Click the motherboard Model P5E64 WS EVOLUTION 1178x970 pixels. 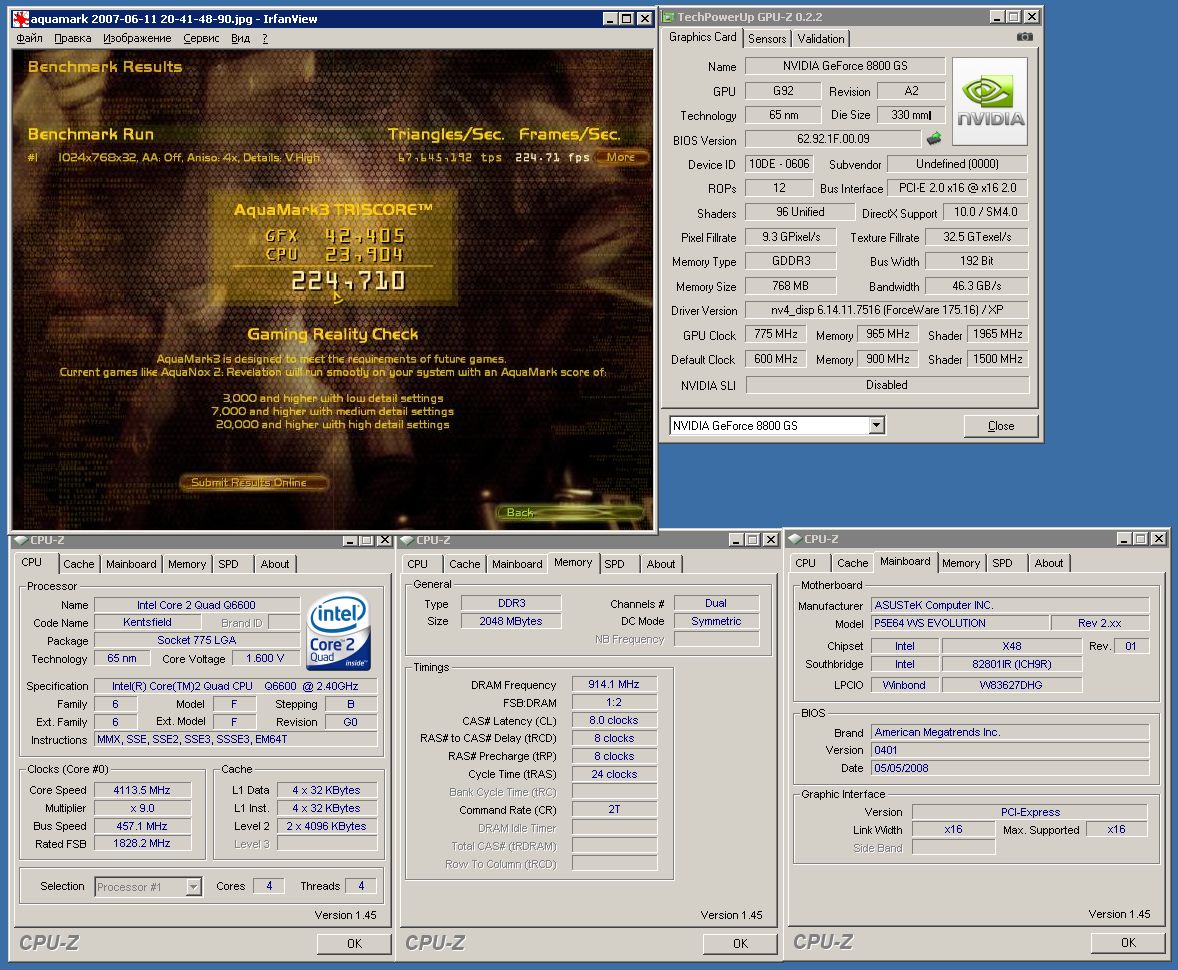tap(959, 623)
